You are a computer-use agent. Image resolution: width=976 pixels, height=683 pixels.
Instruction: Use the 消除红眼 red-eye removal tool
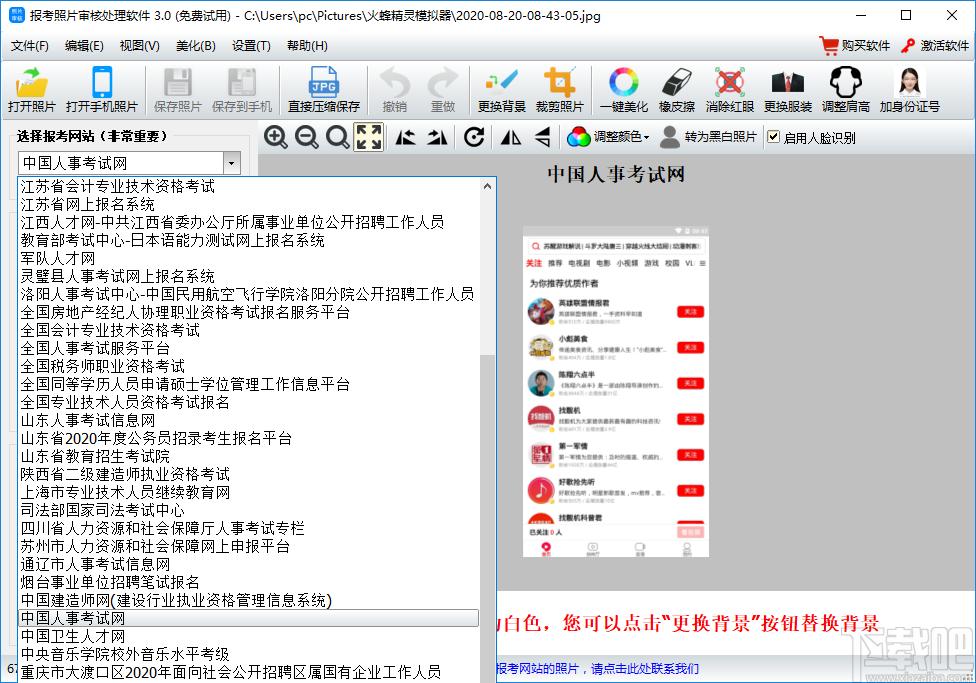tap(730, 89)
